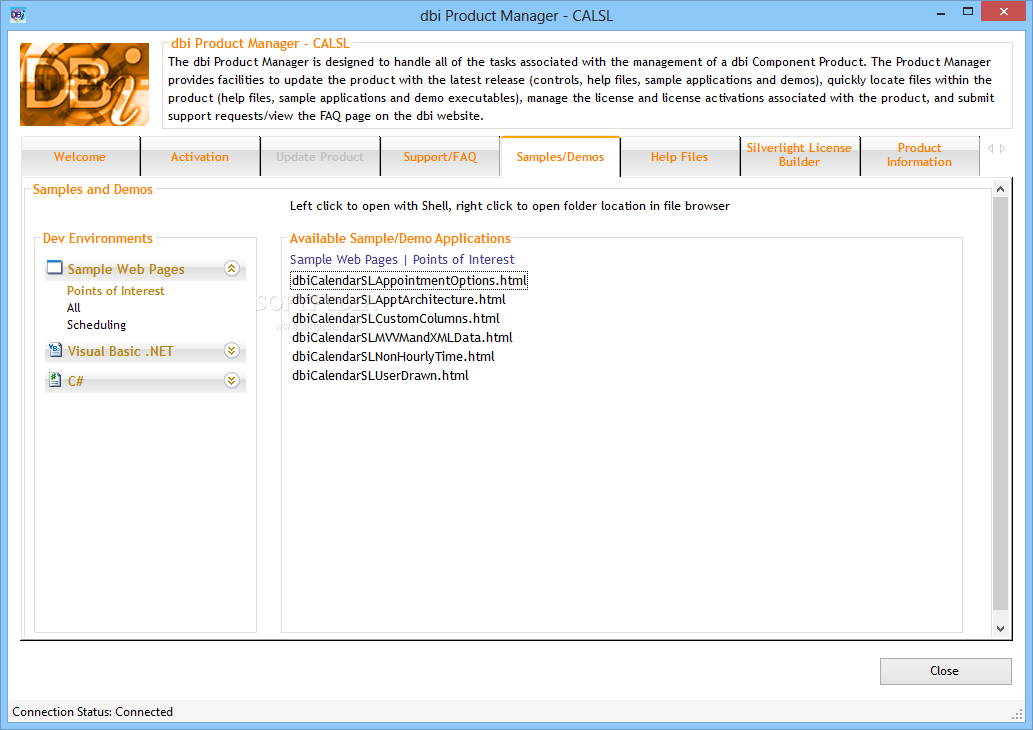This screenshot has height=730, width=1033.
Task: Select the Update Product tab
Action: coord(320,157)
